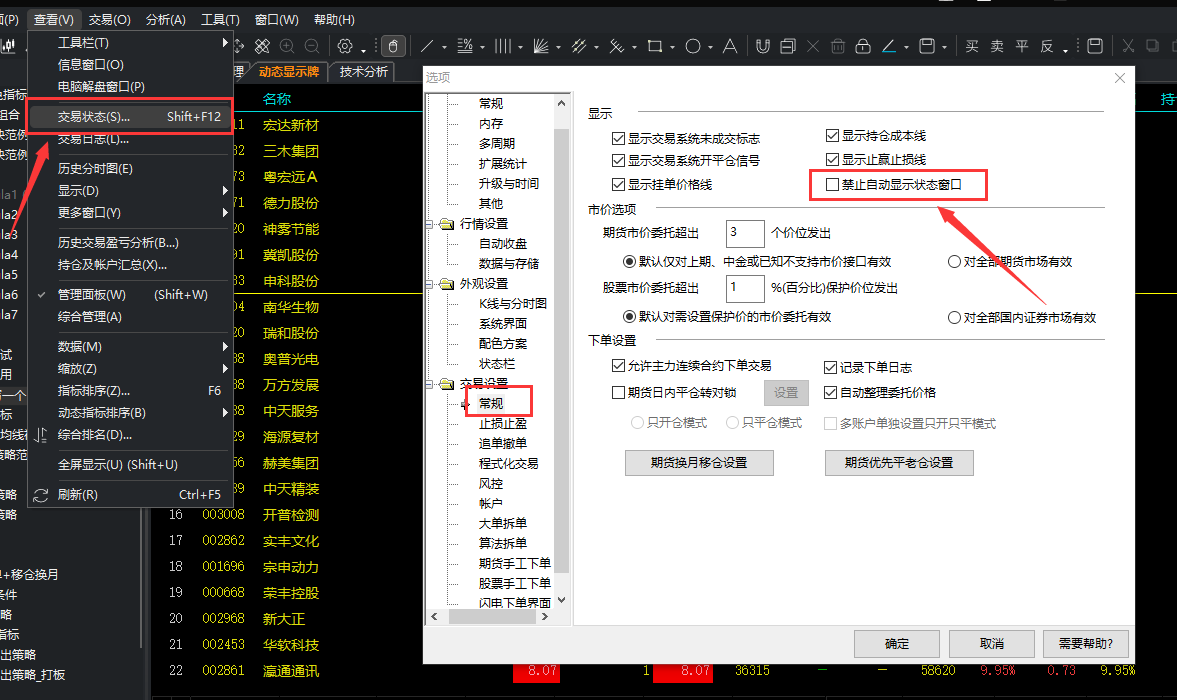Viewport: 1177px width, 700px height.
Task: Uncheck 显示止赢止损线 checkbox
Action: (832, 160)
